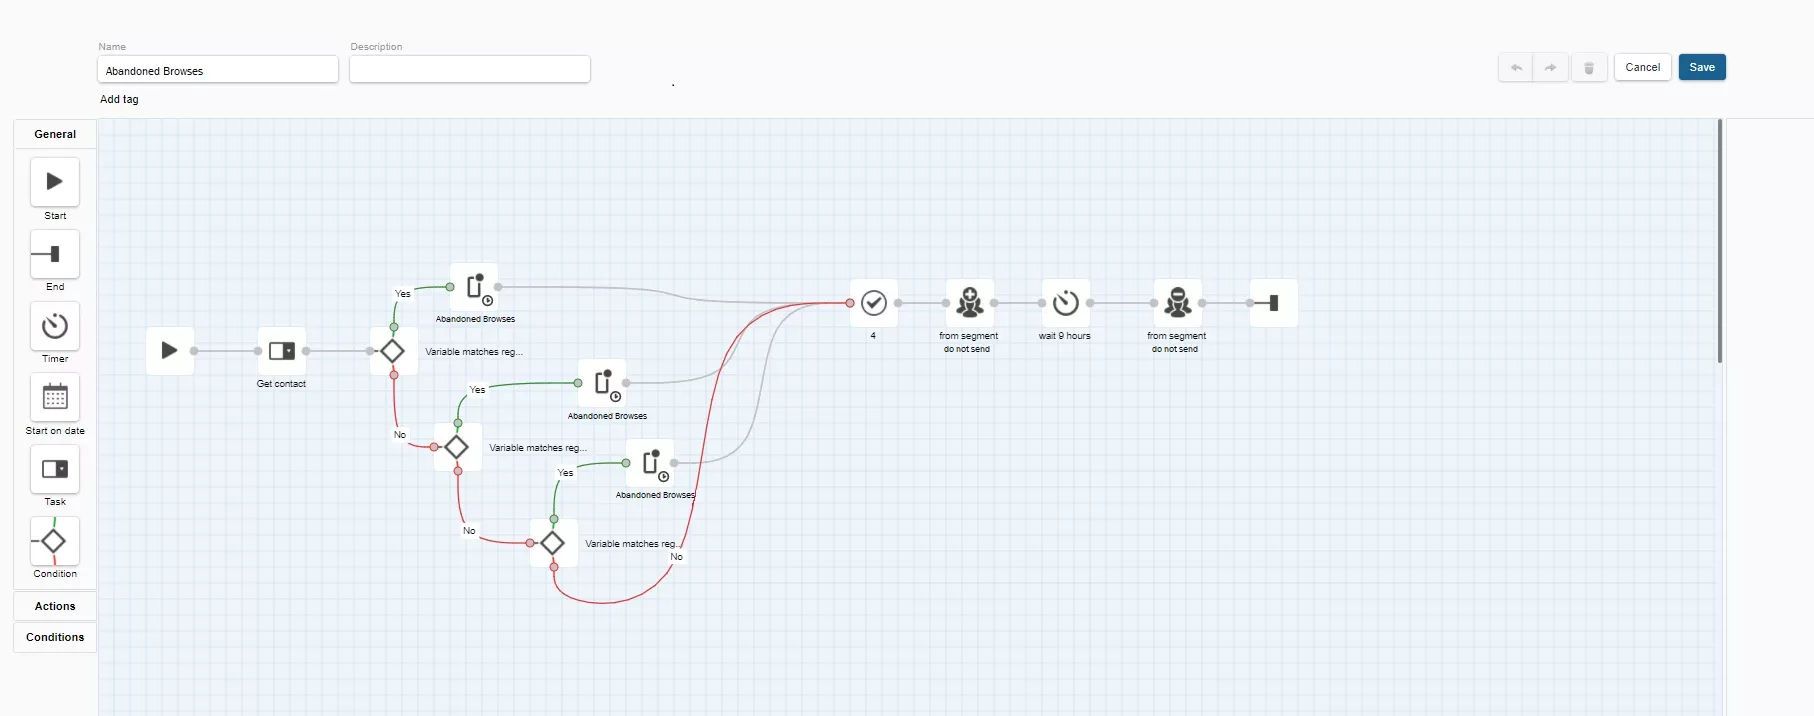Pick the Timer block from palette
Screen dimensions: 1814x716
click(x=55, y=326)
